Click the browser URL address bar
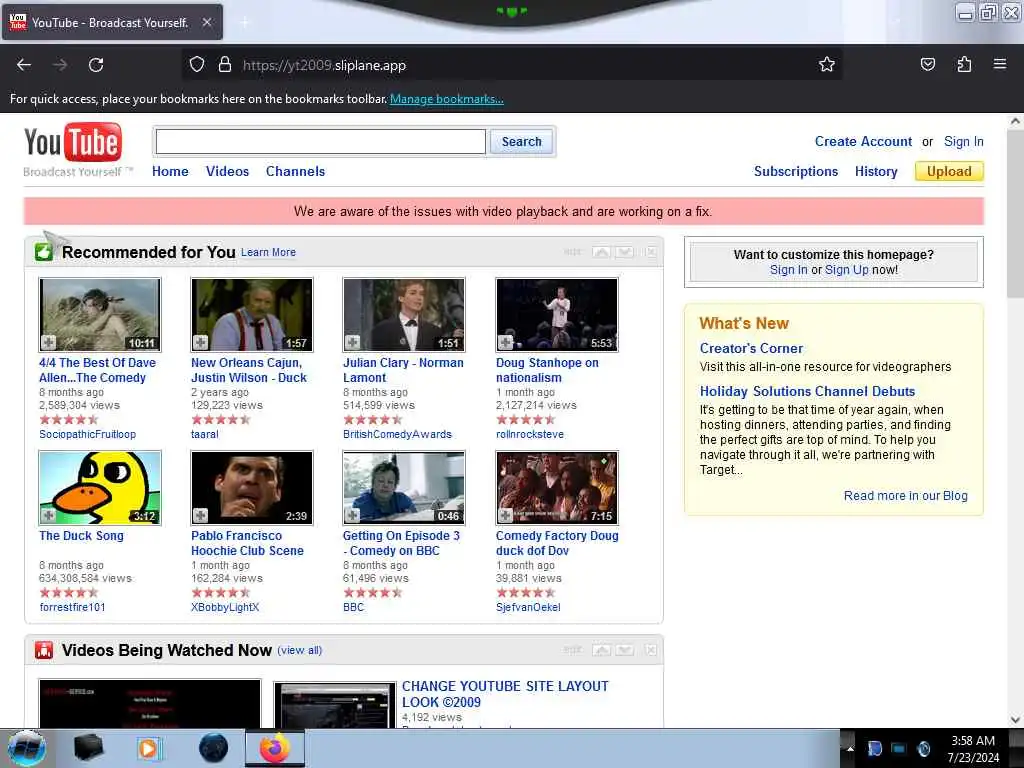 click(x=511, y=65)
